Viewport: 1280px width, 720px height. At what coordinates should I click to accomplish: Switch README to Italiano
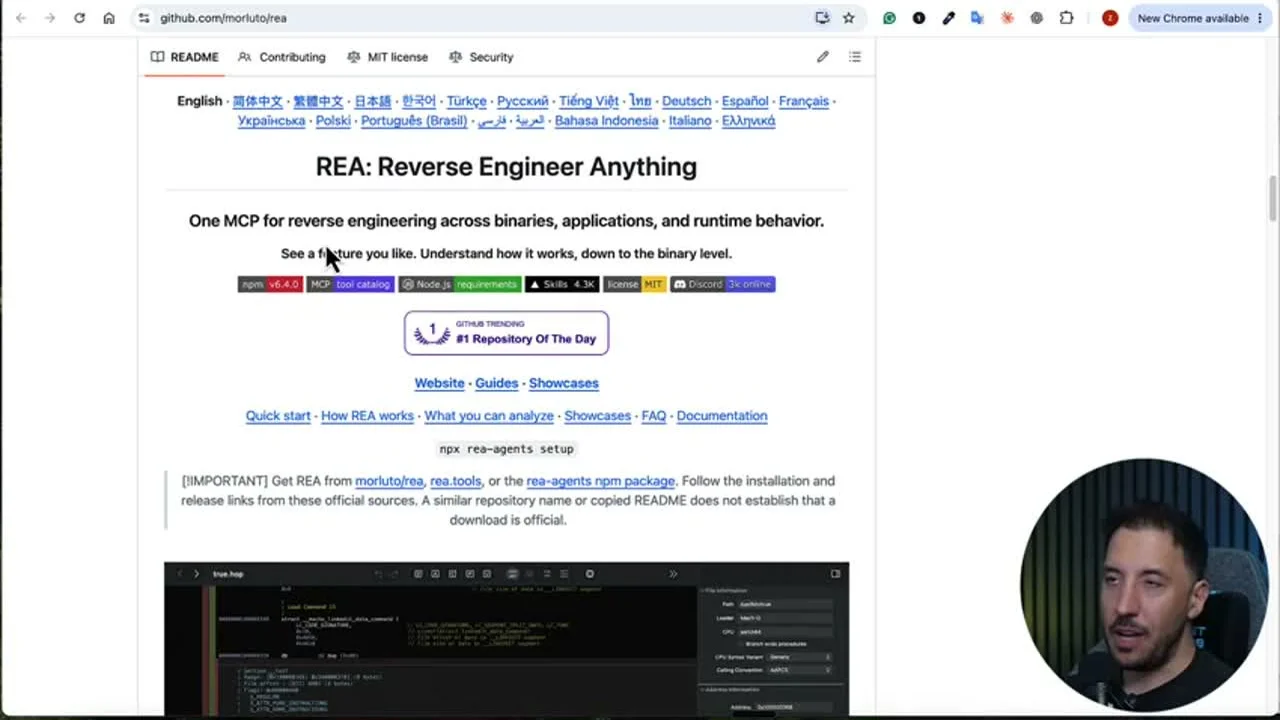point(690,120)
